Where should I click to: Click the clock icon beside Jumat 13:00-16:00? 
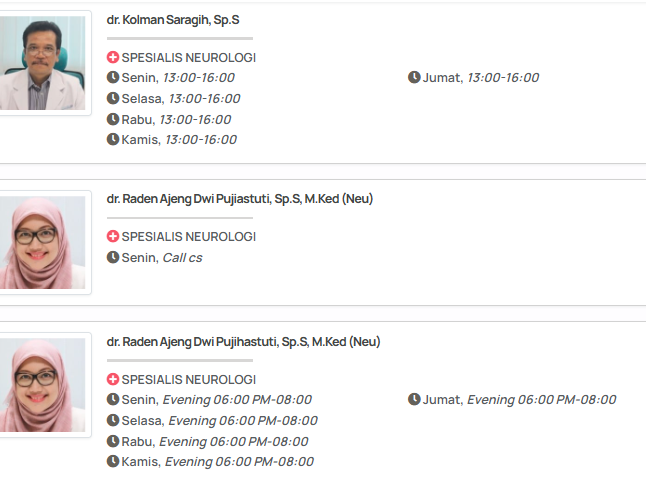414,78
